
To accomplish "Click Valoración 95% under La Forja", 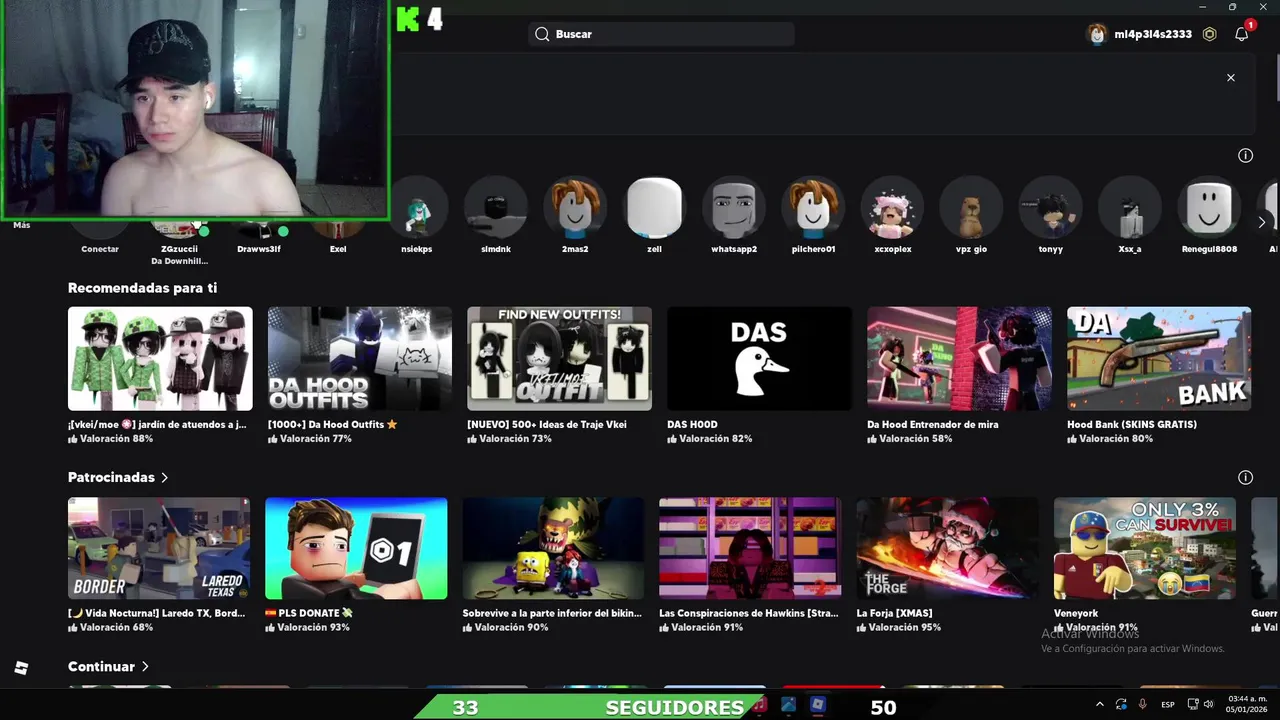I will tap(899, 628).
